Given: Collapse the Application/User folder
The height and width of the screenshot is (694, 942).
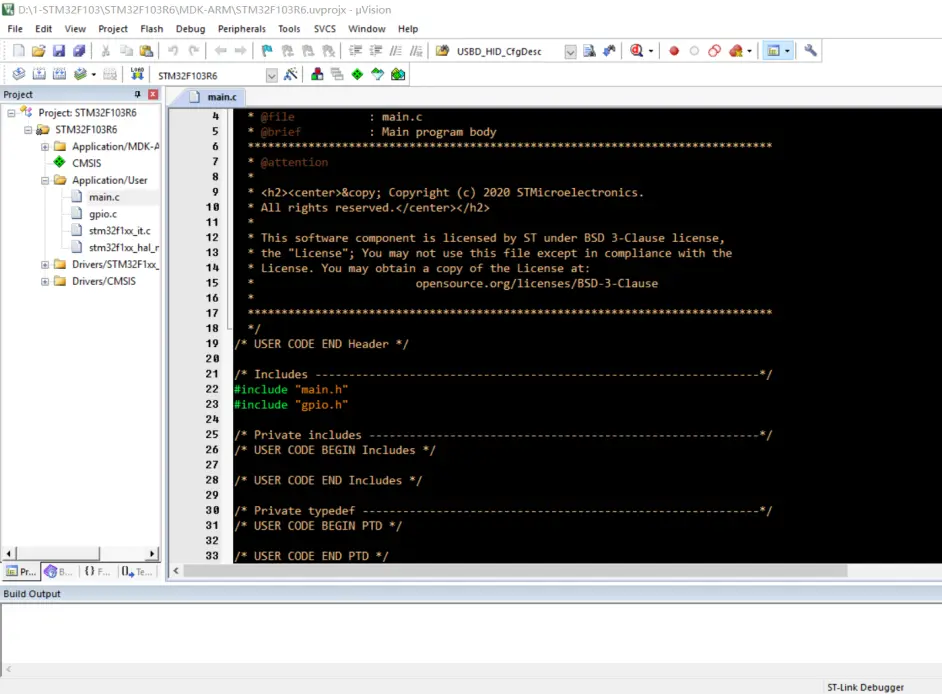Looking at the screenshot, I should point(45,180).
